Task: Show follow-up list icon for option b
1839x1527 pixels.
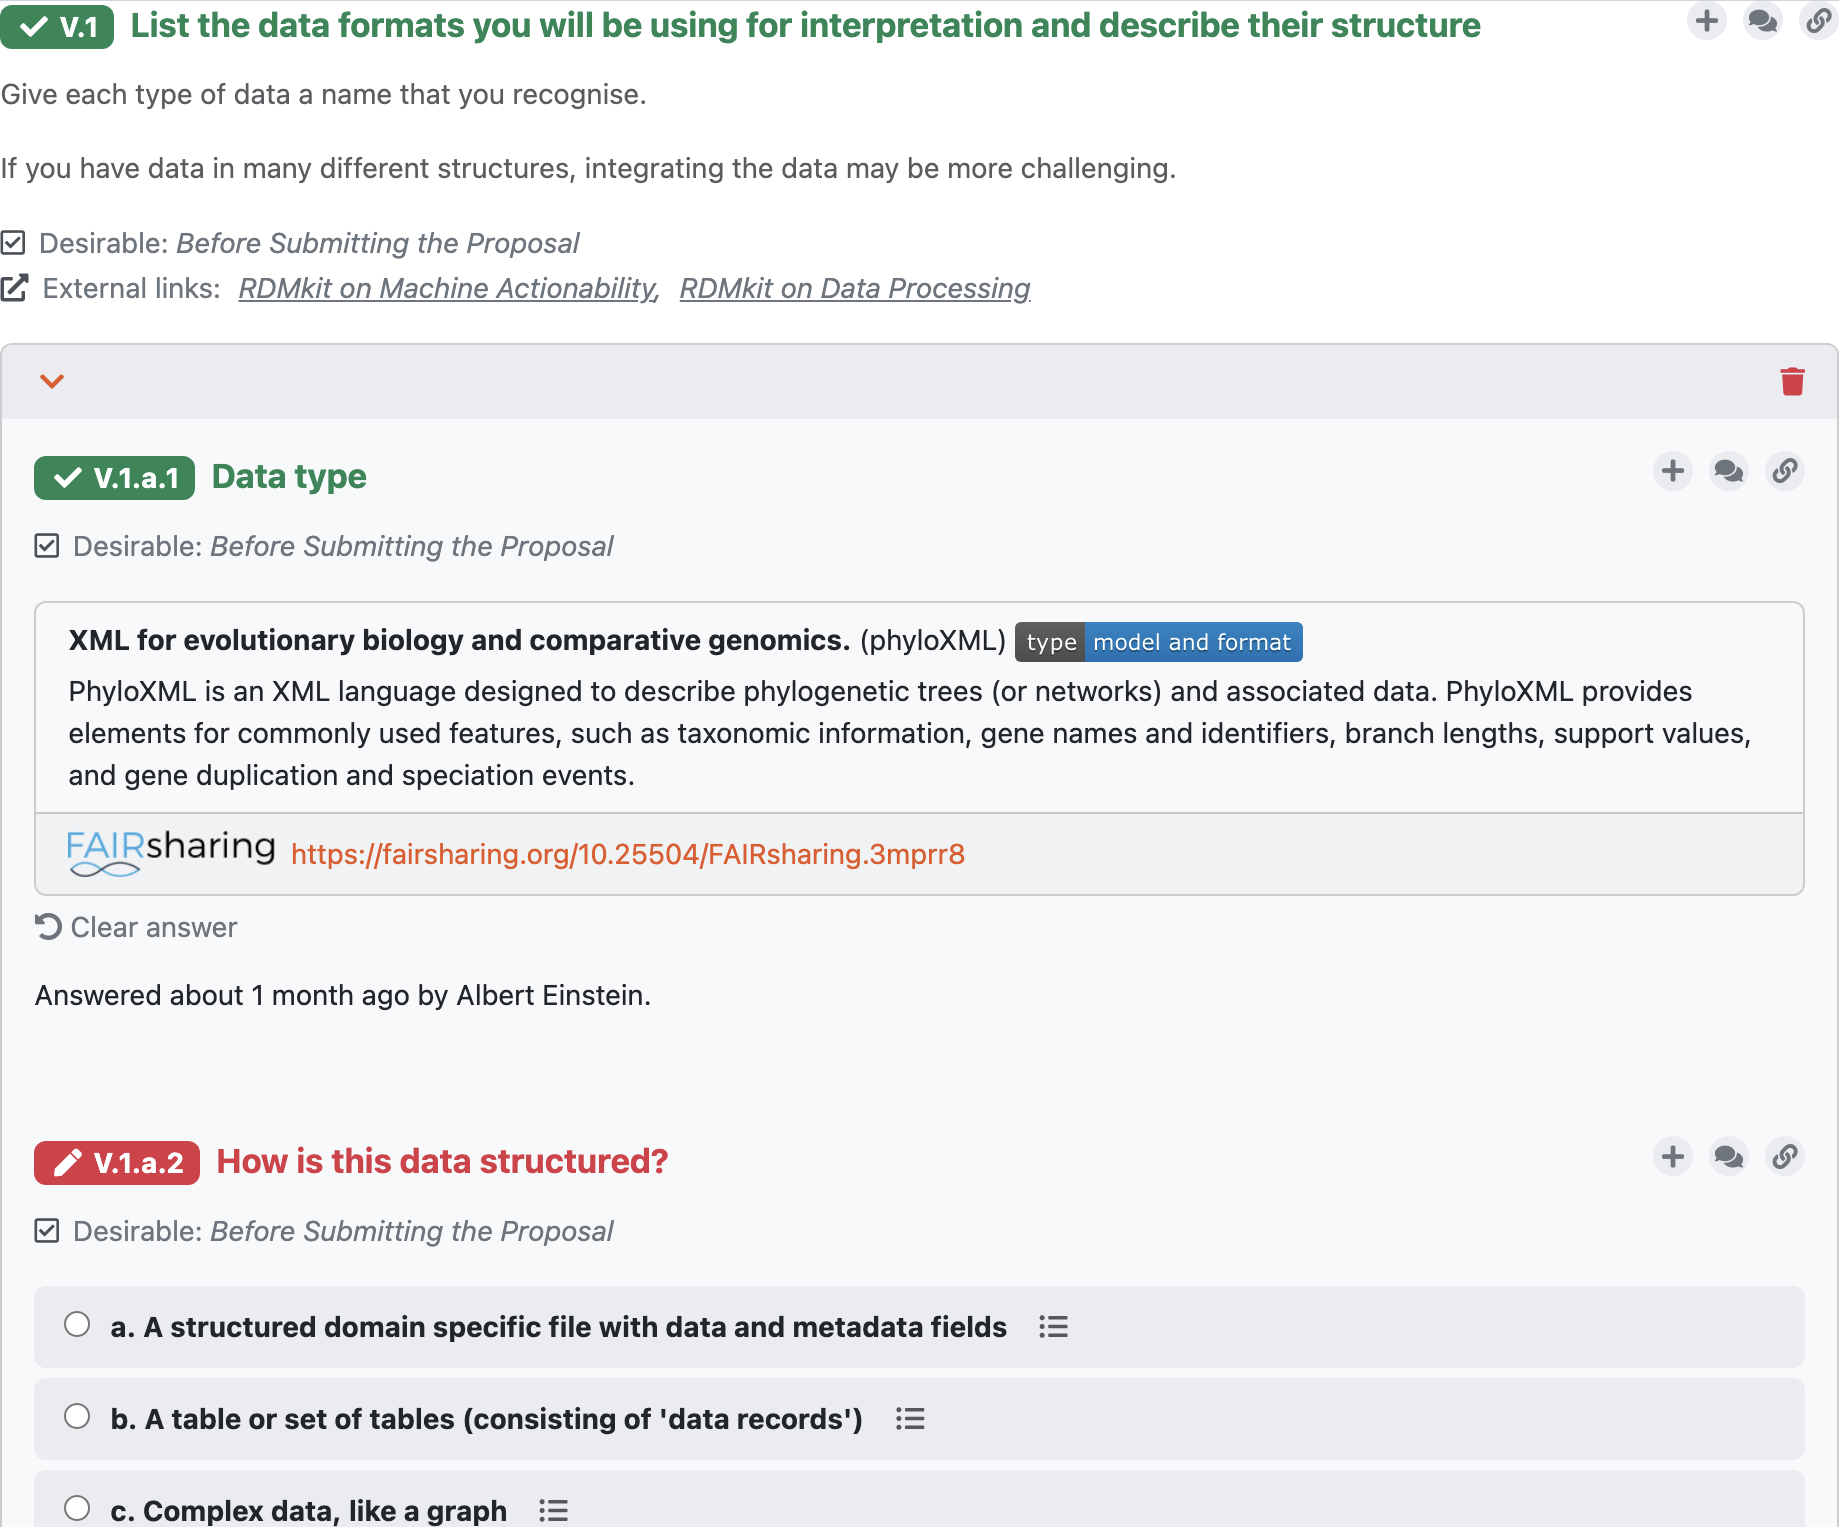Action: 910,1419
